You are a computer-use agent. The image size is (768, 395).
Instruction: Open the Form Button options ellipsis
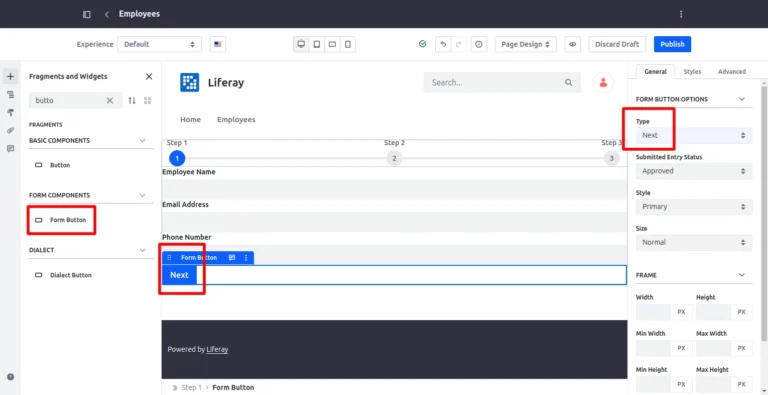(246, 258)
